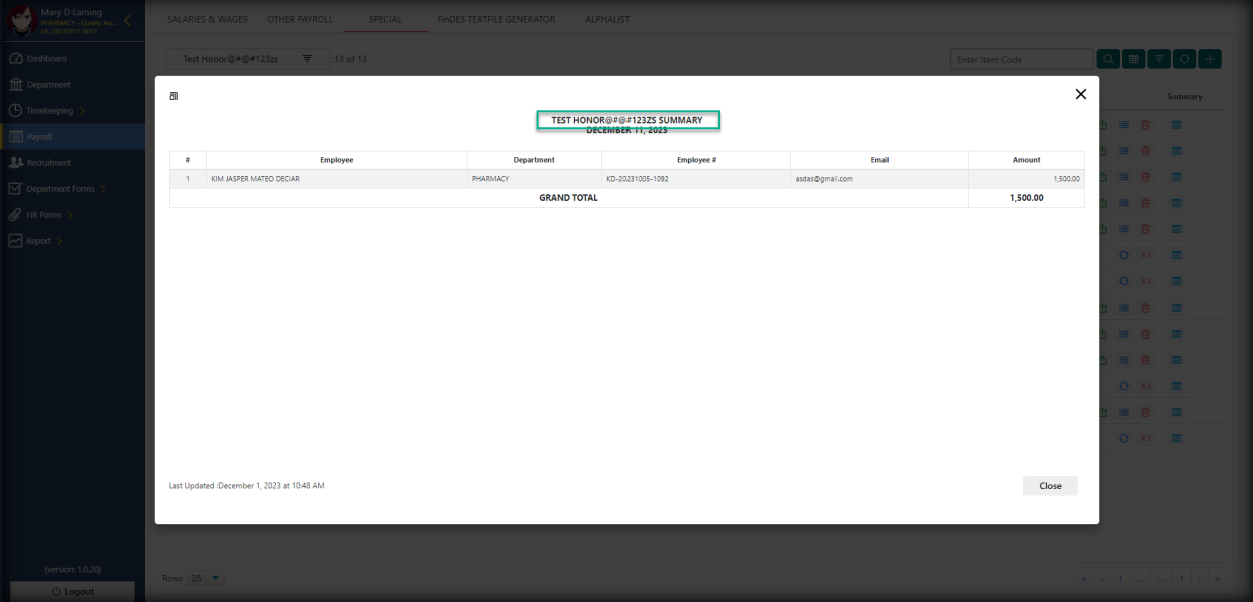
Task: Switch to FinDES Textfile Generator tab
Action: tap(495, 19)
